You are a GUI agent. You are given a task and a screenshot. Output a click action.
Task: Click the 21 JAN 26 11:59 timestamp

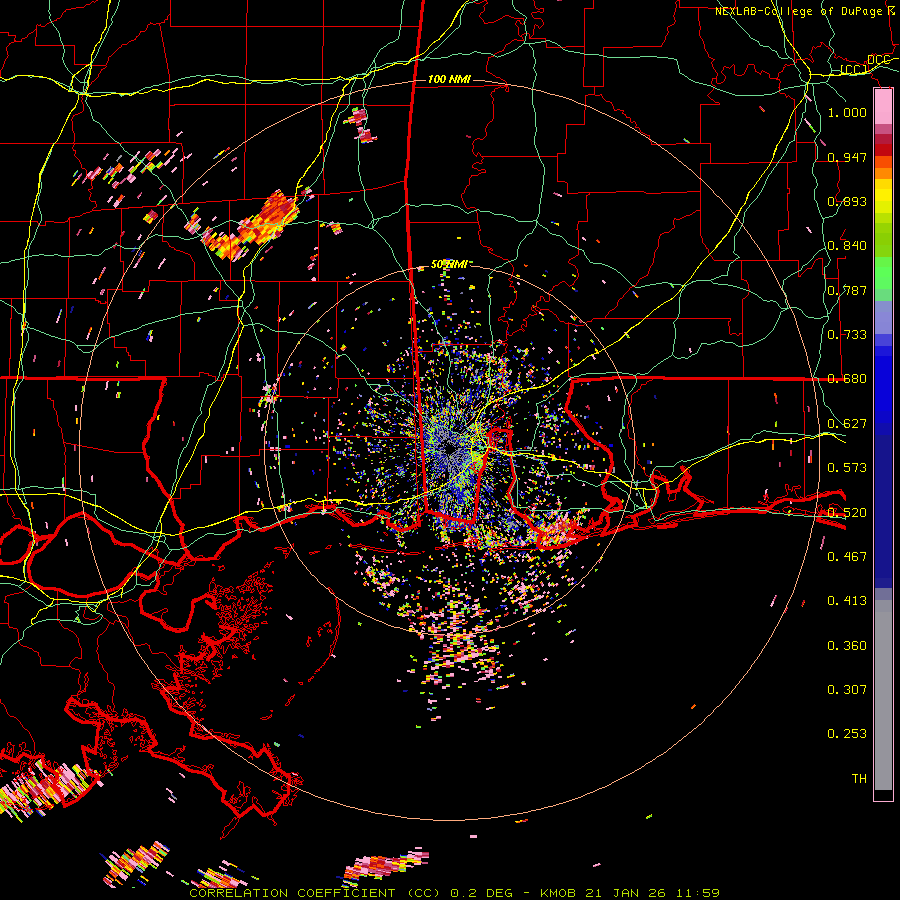pos(653,893)
